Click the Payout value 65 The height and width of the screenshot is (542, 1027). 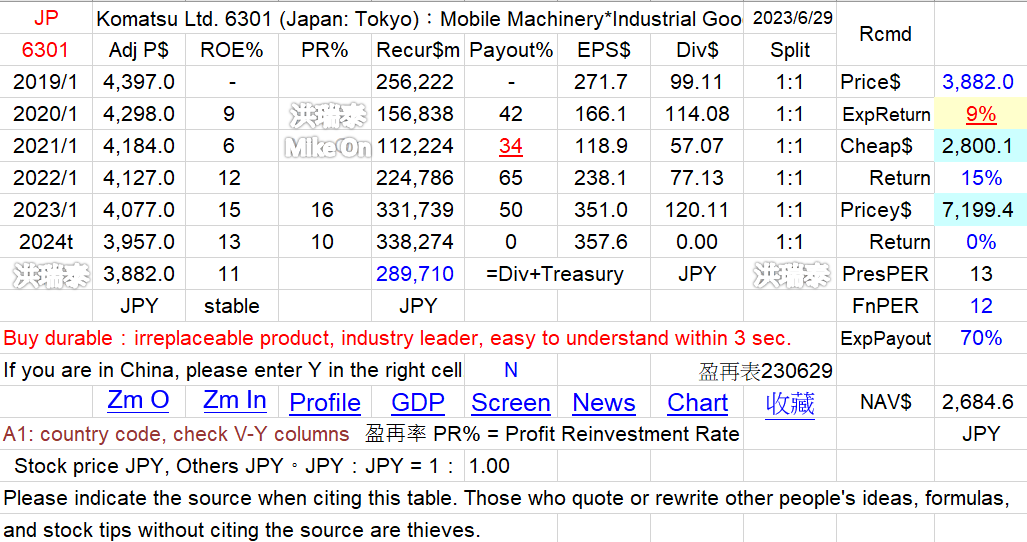511,178
